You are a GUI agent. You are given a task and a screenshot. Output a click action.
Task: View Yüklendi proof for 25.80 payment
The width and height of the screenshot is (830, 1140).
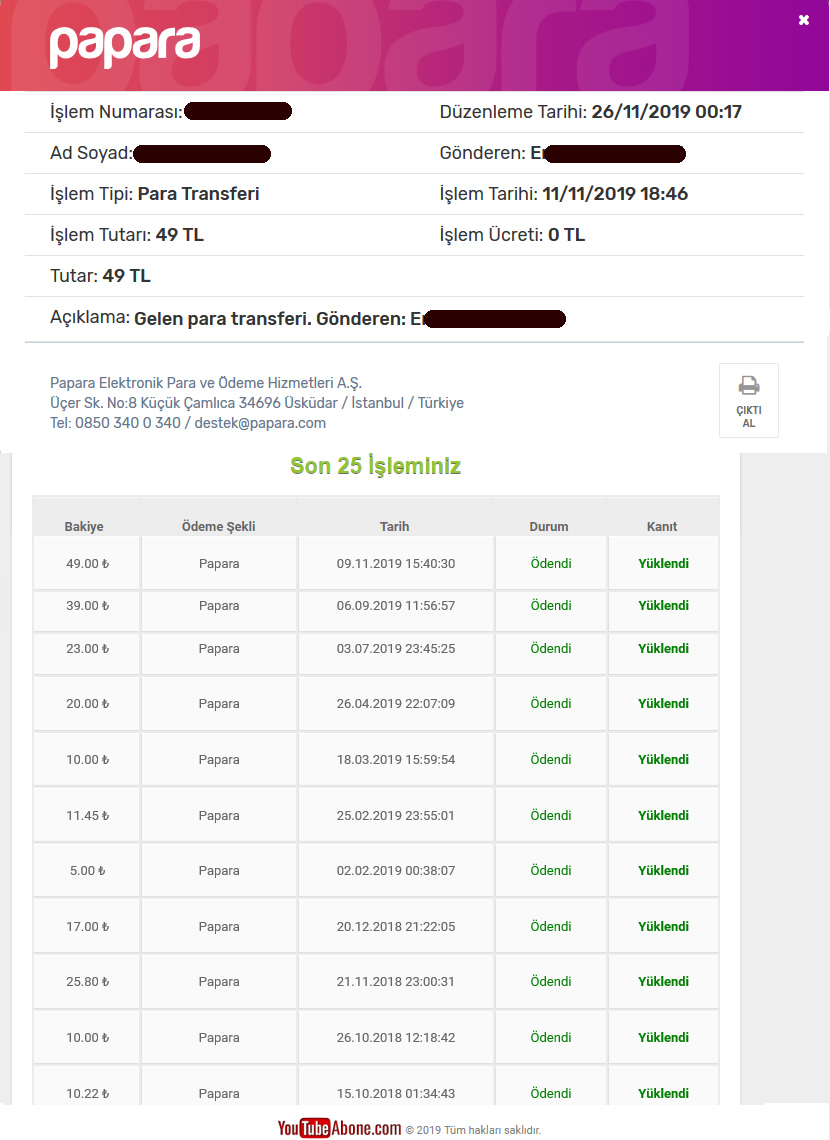click(663, 982)
